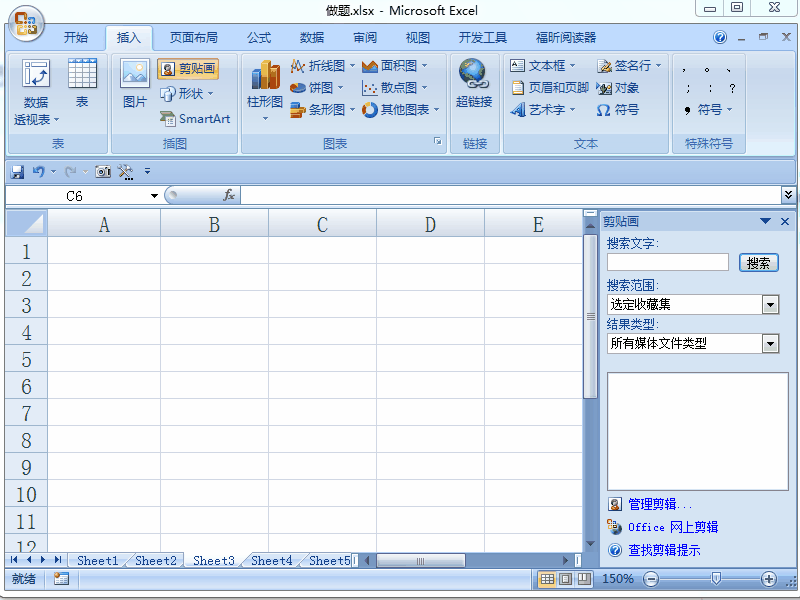Image resolution: width=800 pixels, height=600 pixels.
Task: Click the zoom slider handle
Action: (716, 579)
